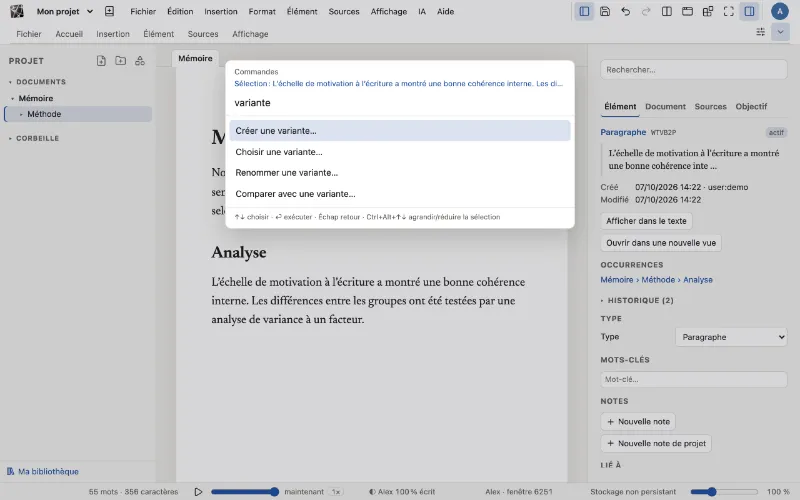The height and width of the screenshot is (500, 800).
Task: Click the new folder icon in Projet
Action: click(120, 61)
